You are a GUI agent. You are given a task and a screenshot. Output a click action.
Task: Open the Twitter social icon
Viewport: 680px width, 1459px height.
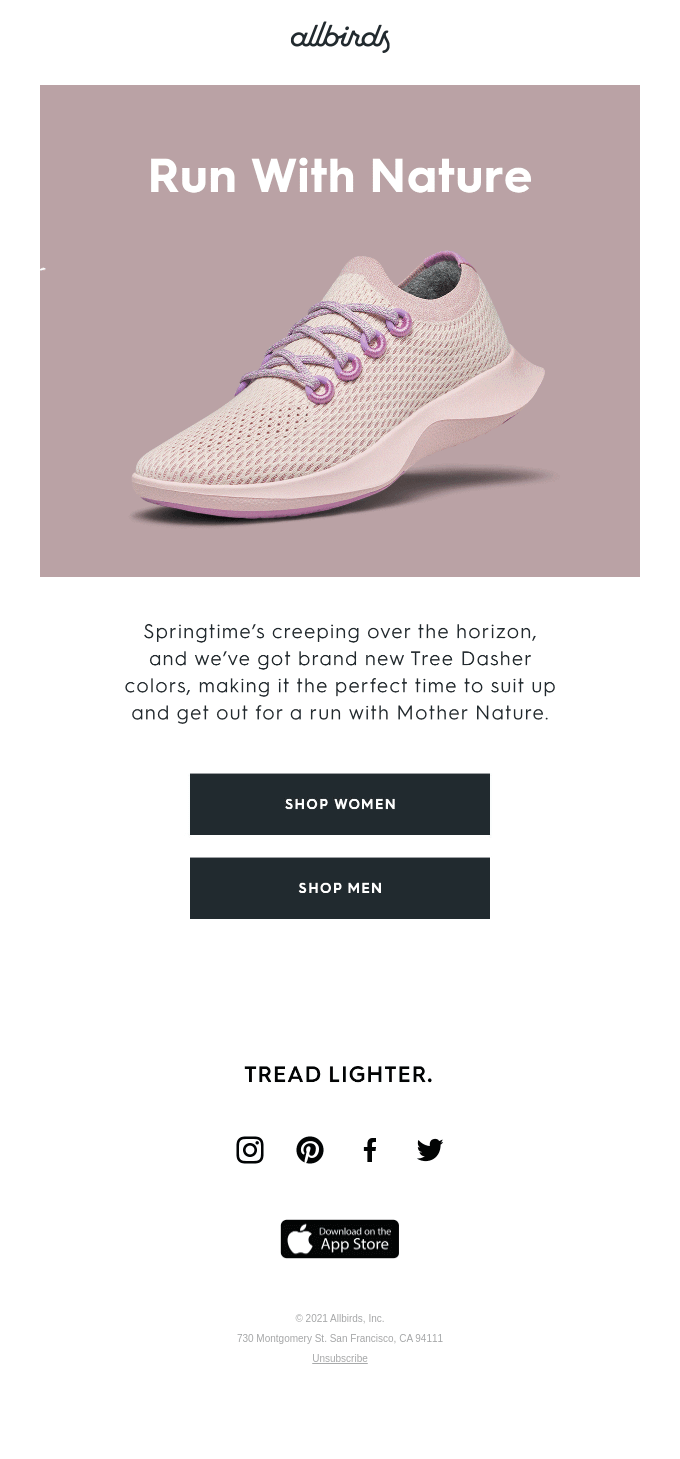[x=429, y=1150]
